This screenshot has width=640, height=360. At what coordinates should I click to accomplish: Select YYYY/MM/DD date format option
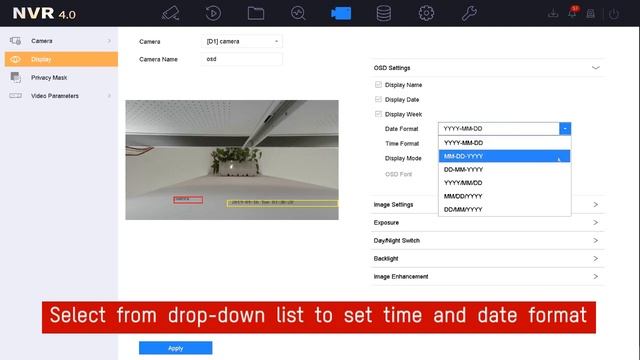coord(504,183)
